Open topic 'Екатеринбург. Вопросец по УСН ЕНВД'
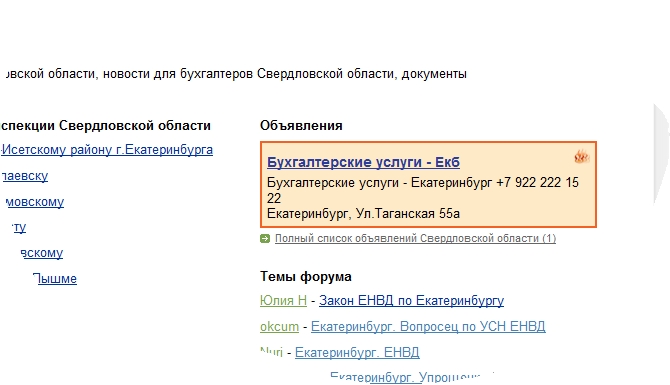This screenshot has height=385, width=670. coord(428,326)
